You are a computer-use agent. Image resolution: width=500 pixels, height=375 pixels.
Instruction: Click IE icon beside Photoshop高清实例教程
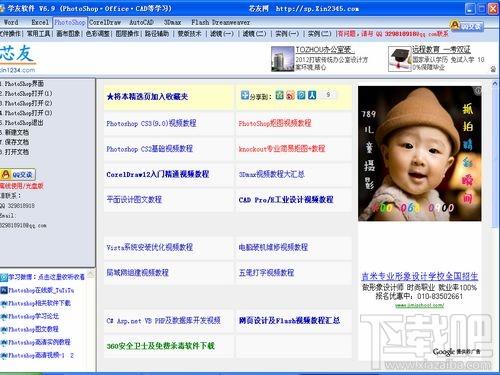tap(4, 342)
